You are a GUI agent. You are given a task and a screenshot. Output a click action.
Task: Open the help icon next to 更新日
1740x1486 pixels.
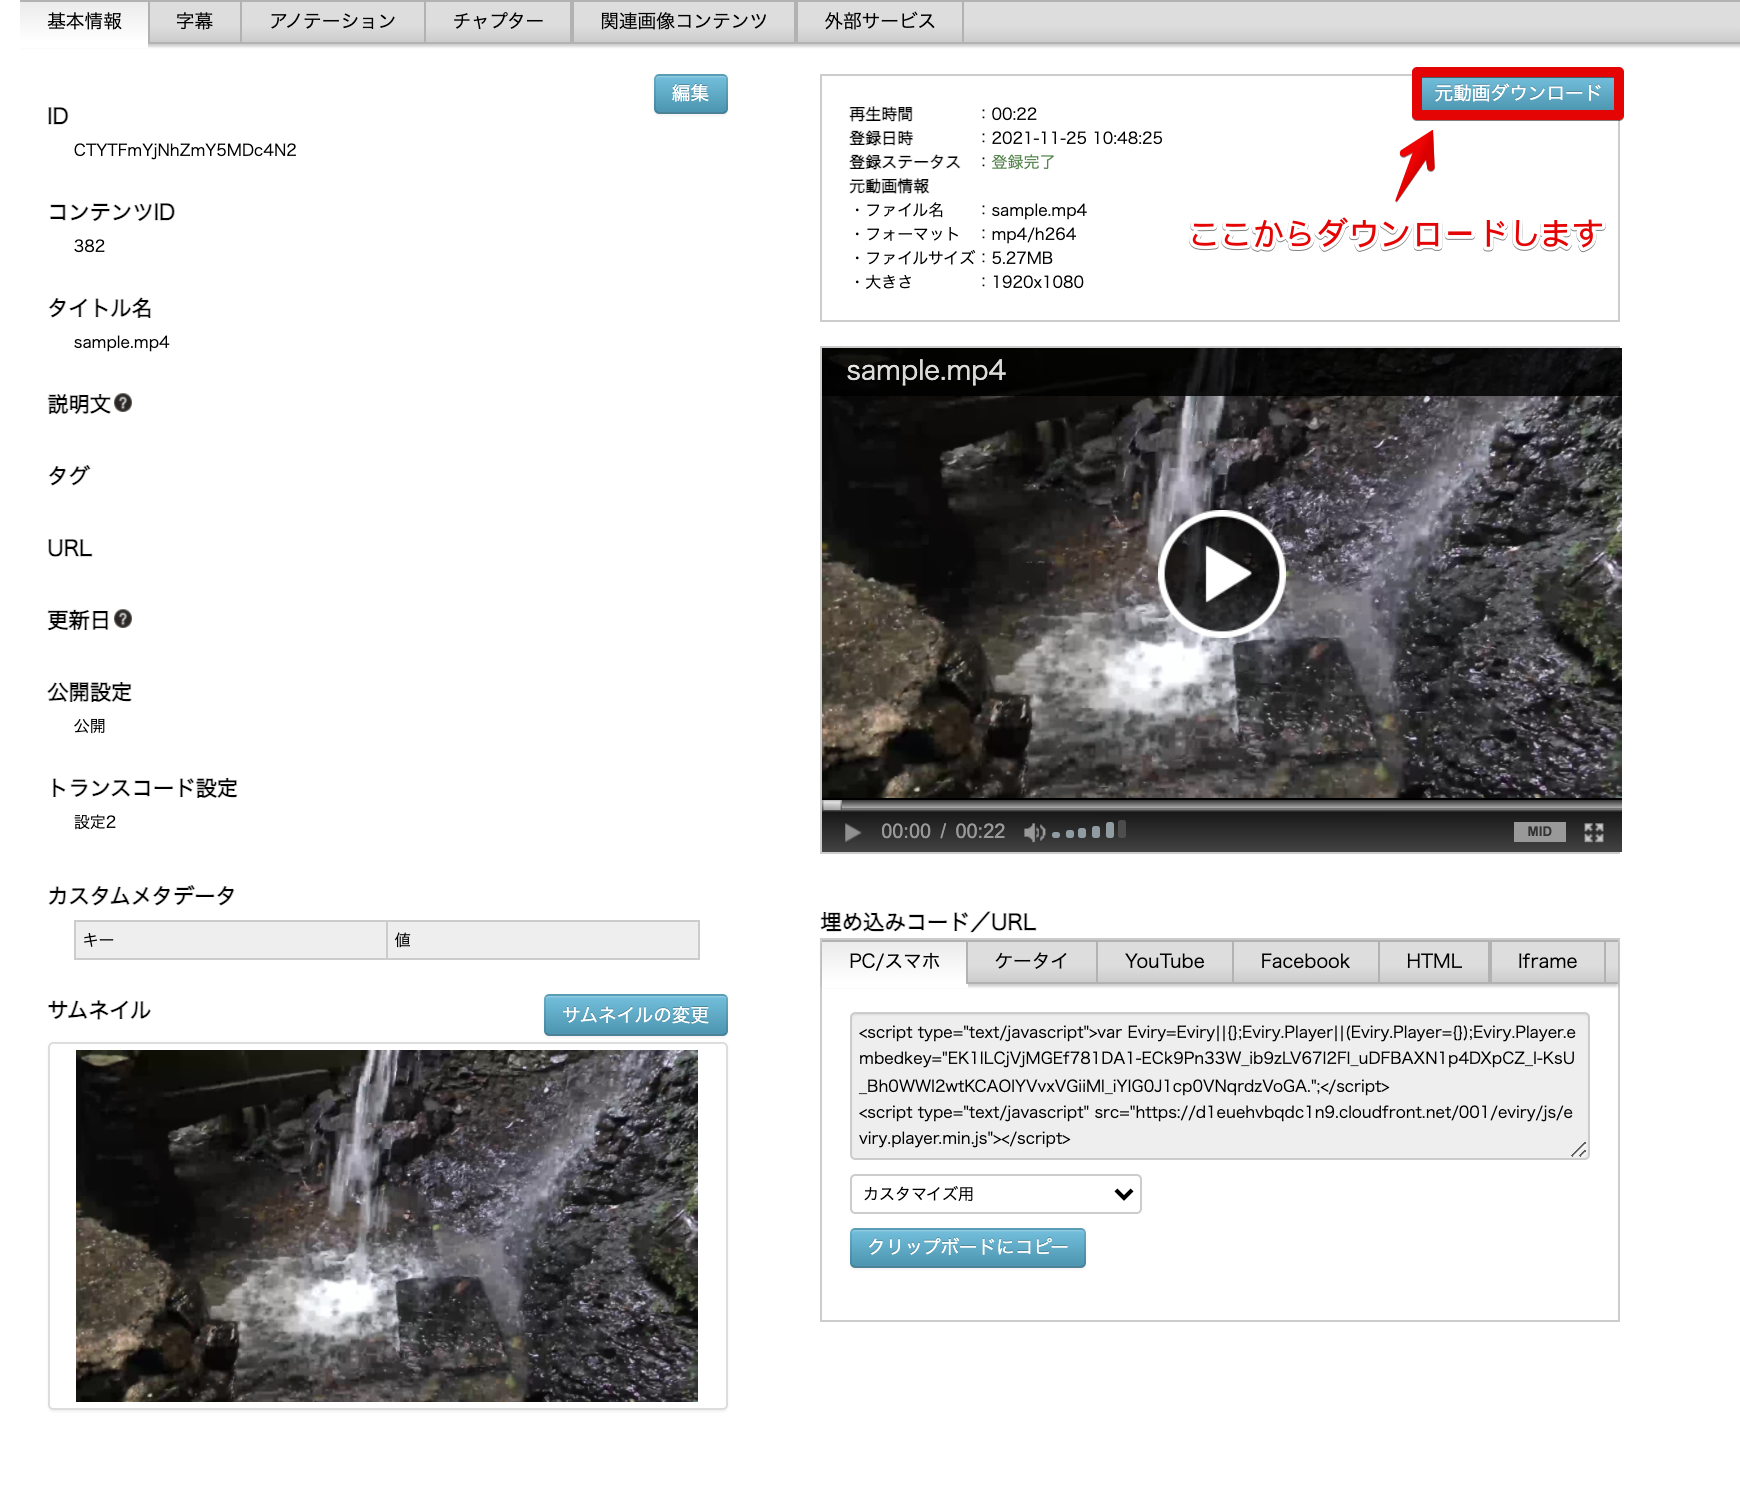click(123, 619)
